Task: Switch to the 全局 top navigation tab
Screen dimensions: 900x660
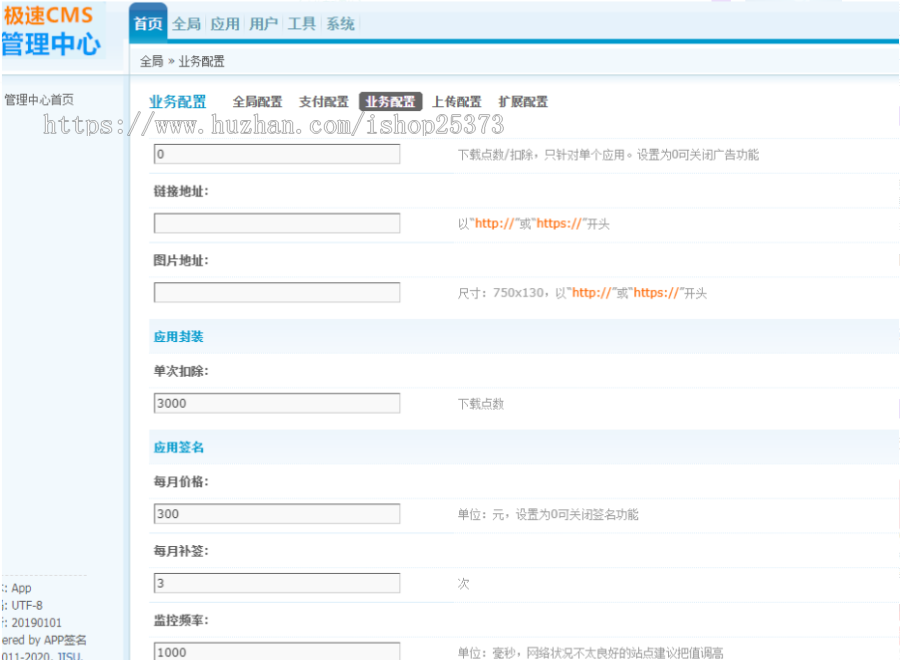Action: tap(186, 24)
